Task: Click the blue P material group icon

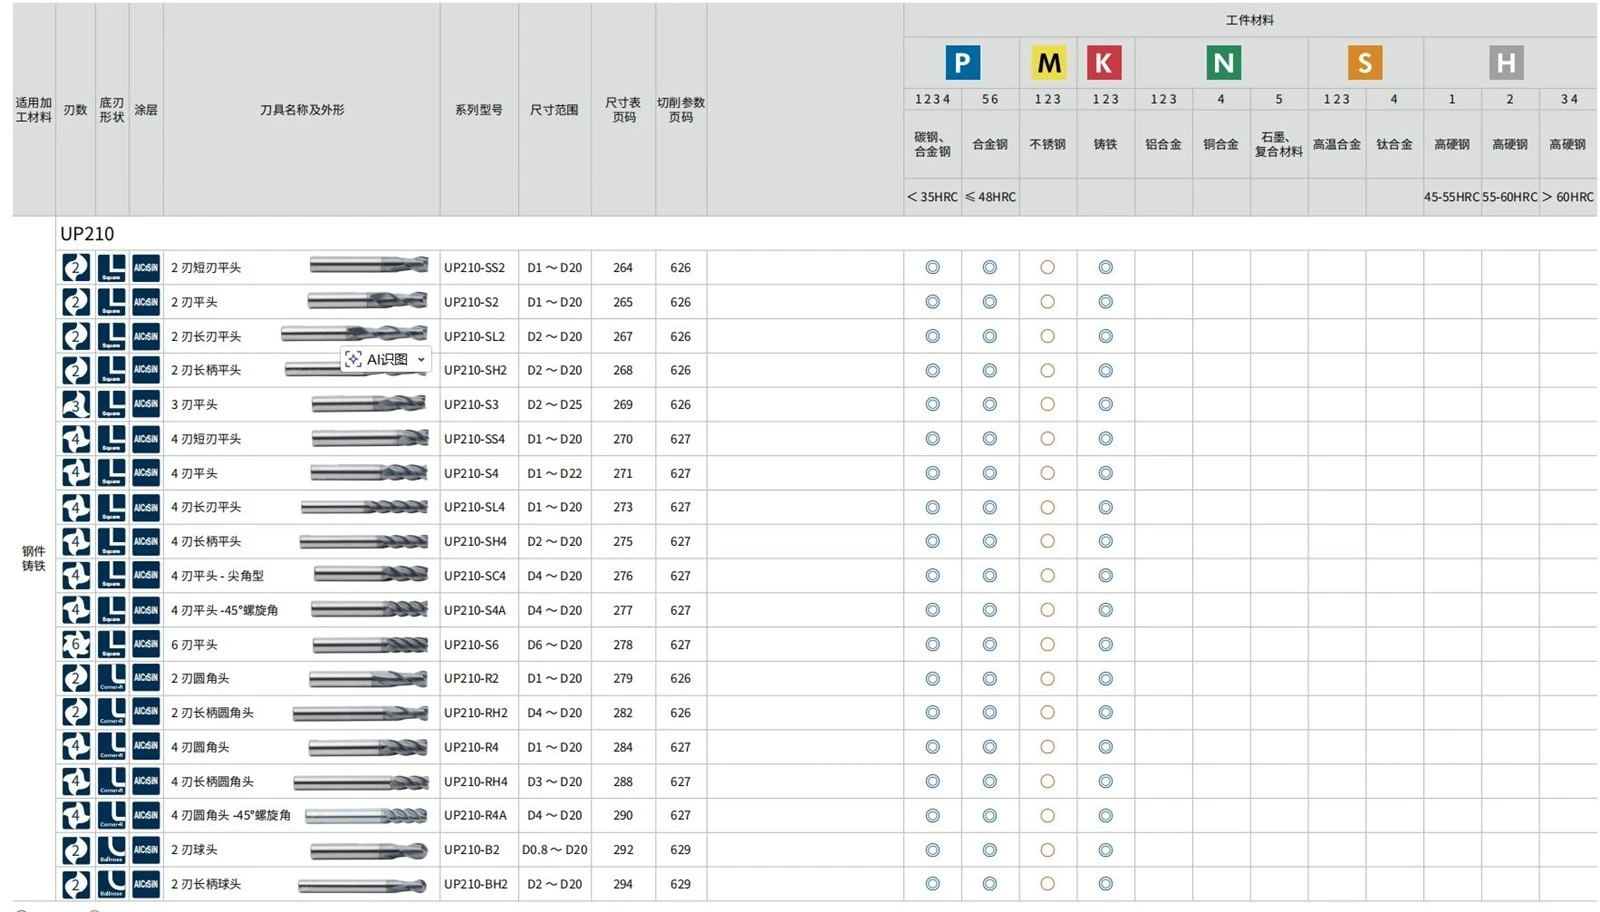Action: pos(962,63)
